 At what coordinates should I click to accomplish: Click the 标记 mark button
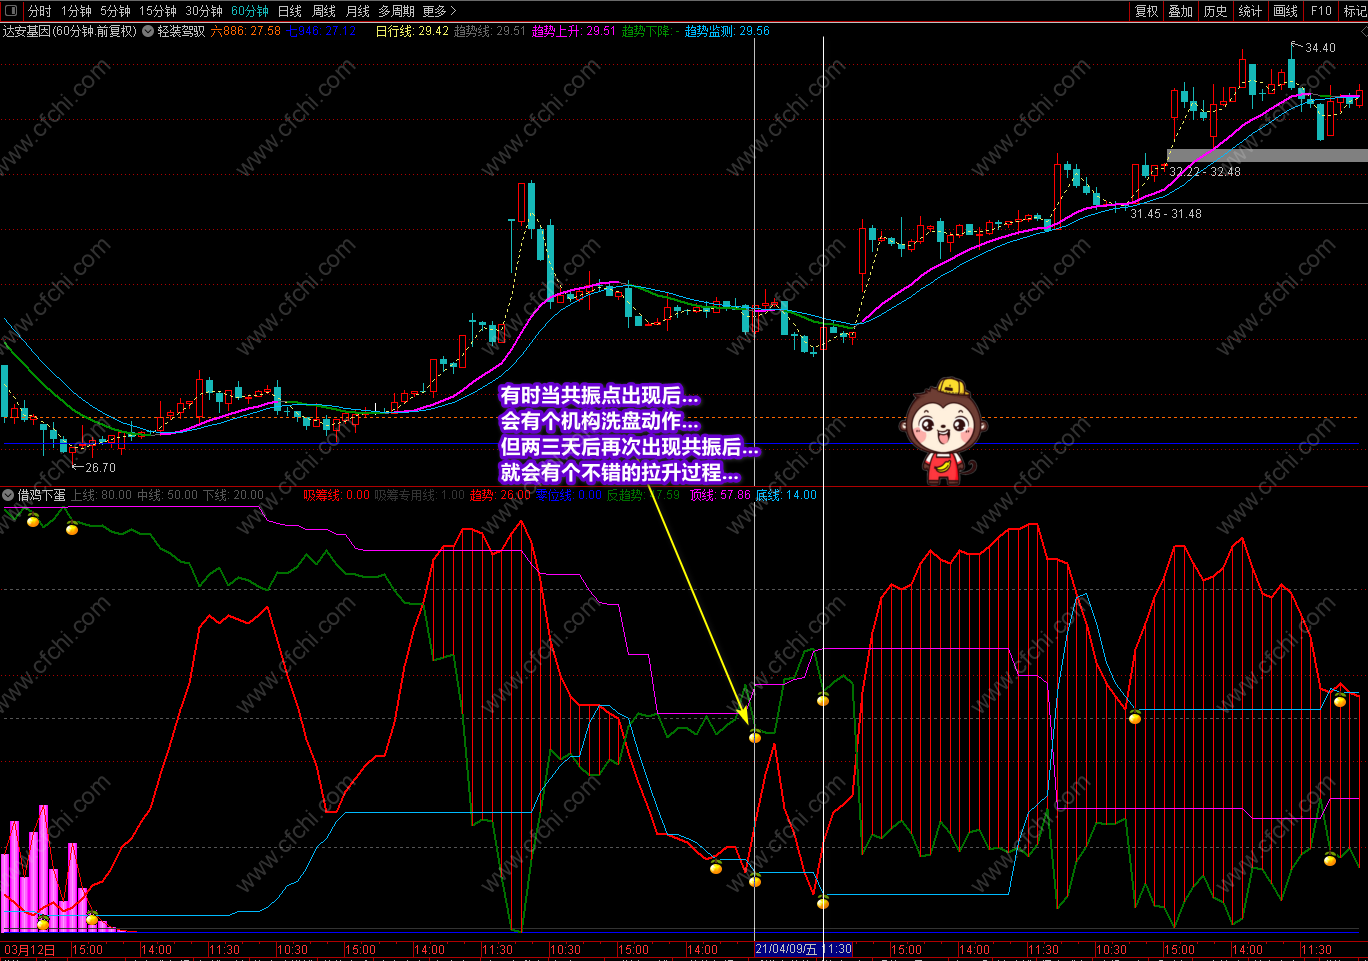pos(1354,11)
